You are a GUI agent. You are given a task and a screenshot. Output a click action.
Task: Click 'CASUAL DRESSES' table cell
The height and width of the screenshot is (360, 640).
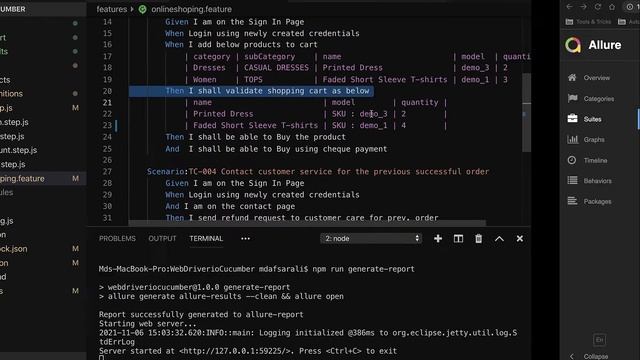pyautogui.click(x=276, y=67)
